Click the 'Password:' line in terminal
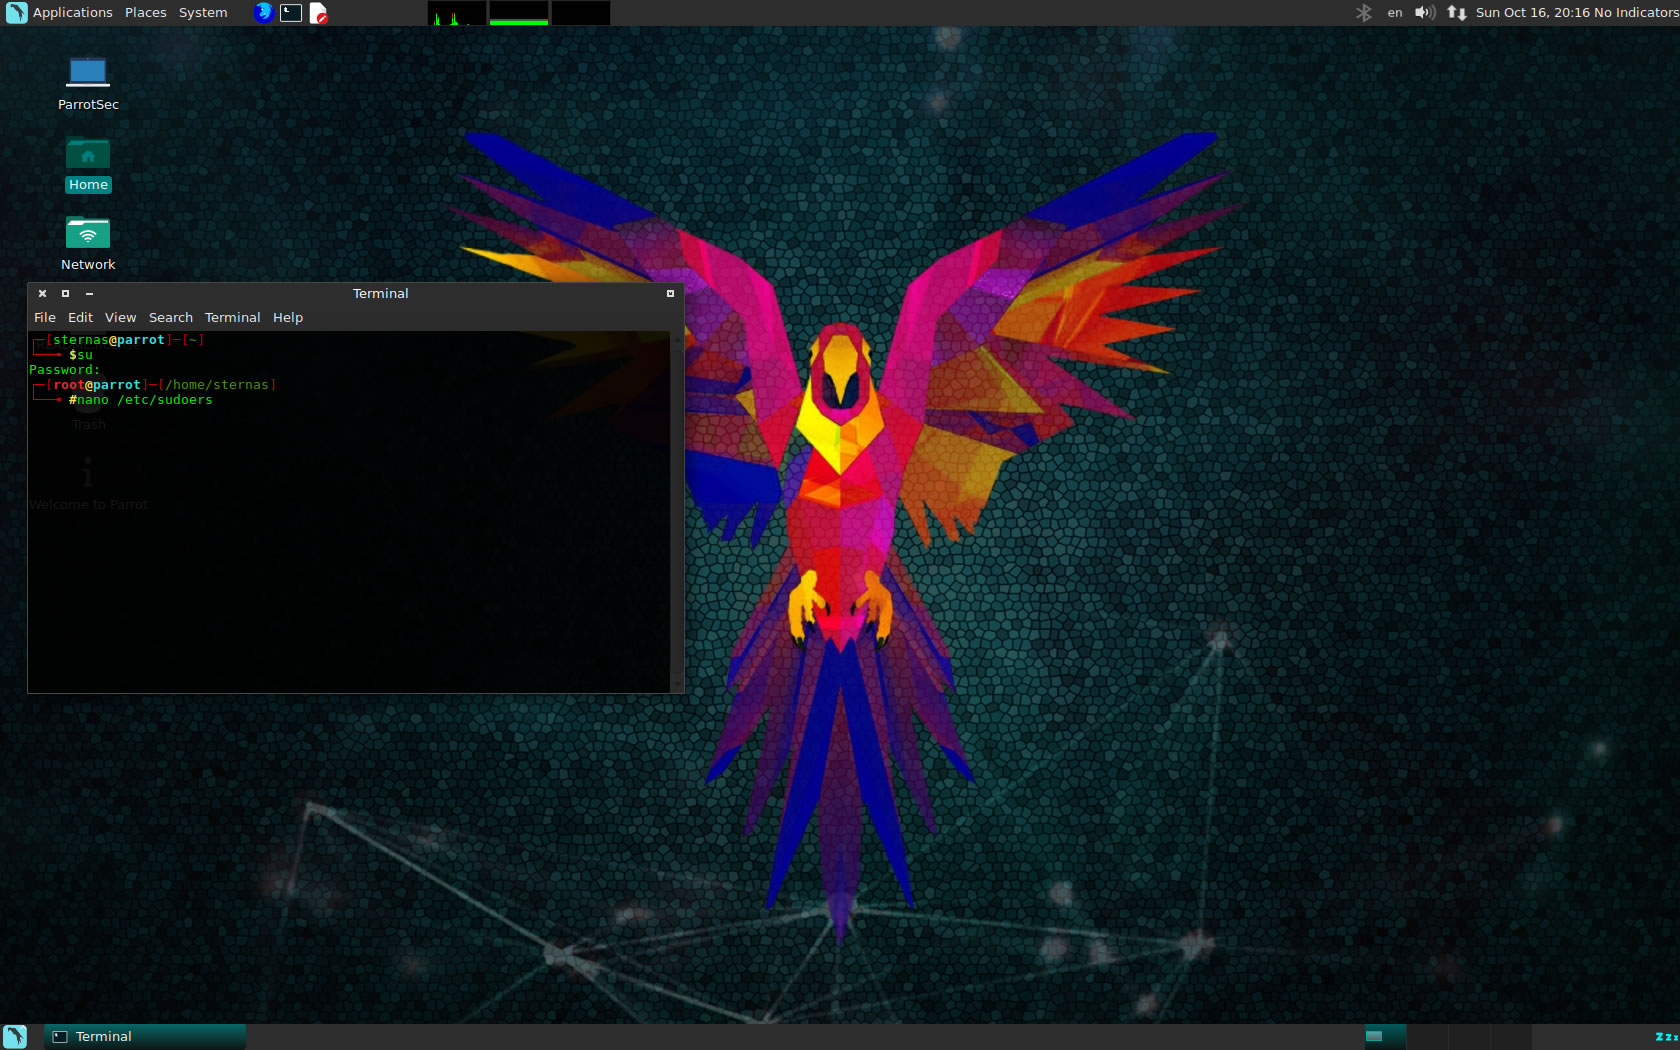 tap(64, 370)
